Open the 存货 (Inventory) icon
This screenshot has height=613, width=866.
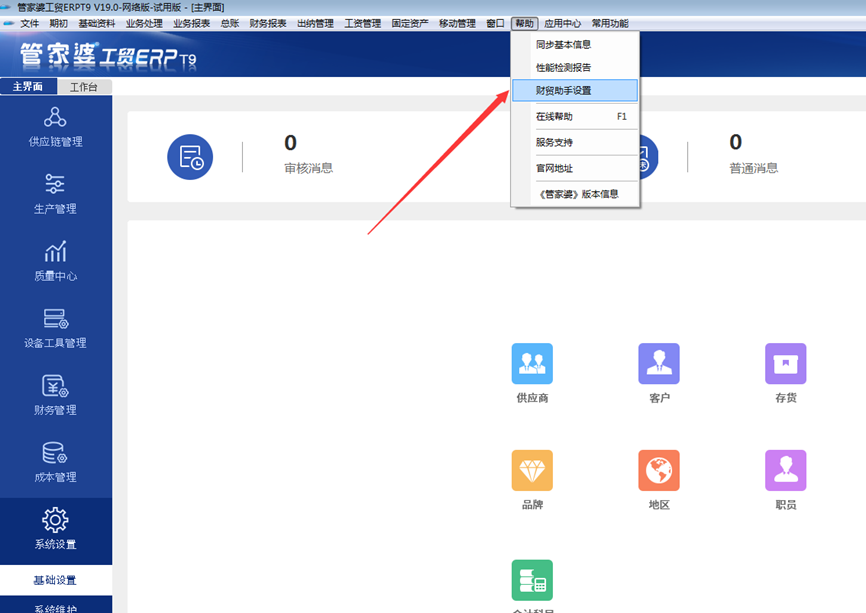pos(785,364)
